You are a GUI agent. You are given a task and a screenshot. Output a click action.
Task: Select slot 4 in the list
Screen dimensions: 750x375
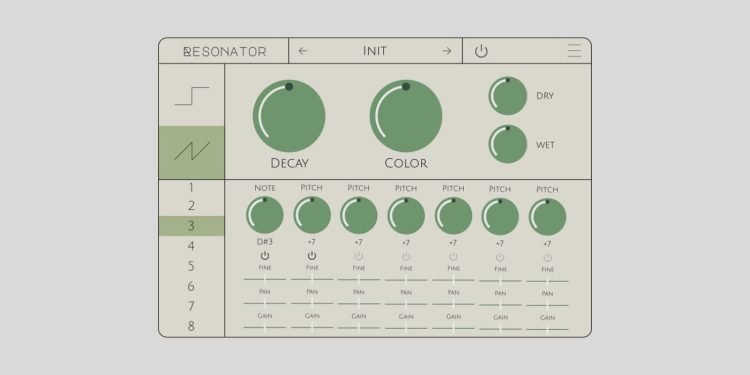coord(191,246)
